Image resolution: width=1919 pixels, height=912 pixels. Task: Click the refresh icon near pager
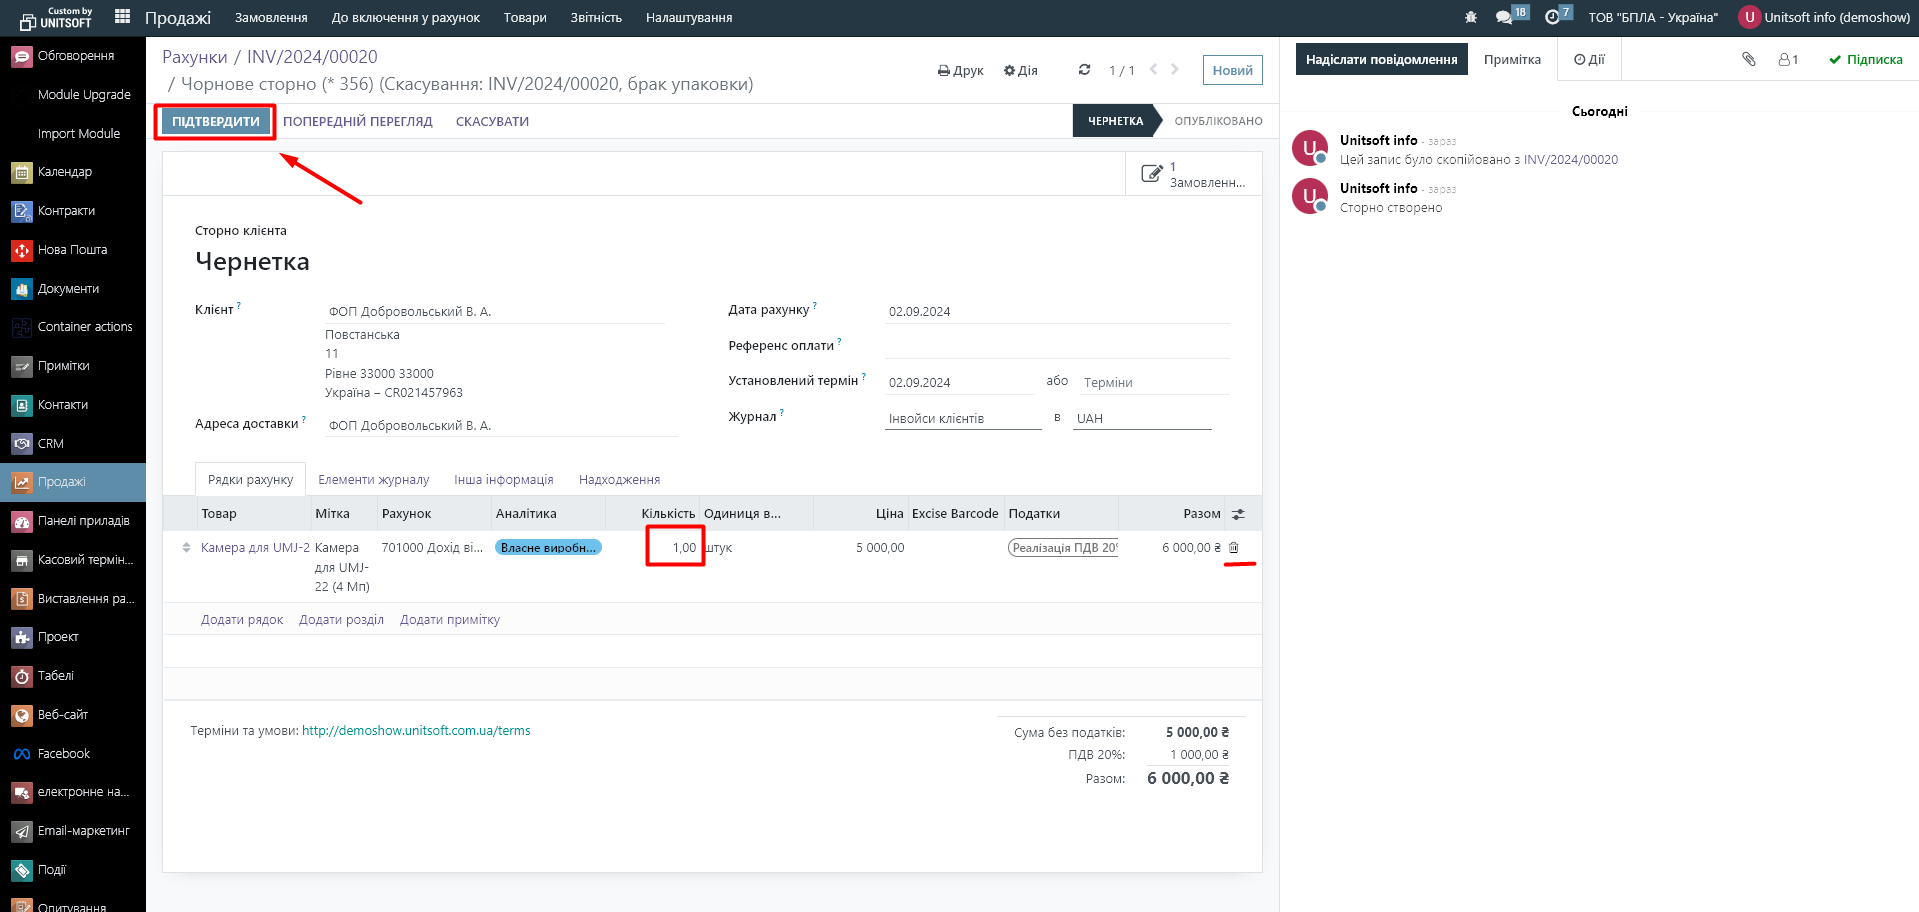1084,70
